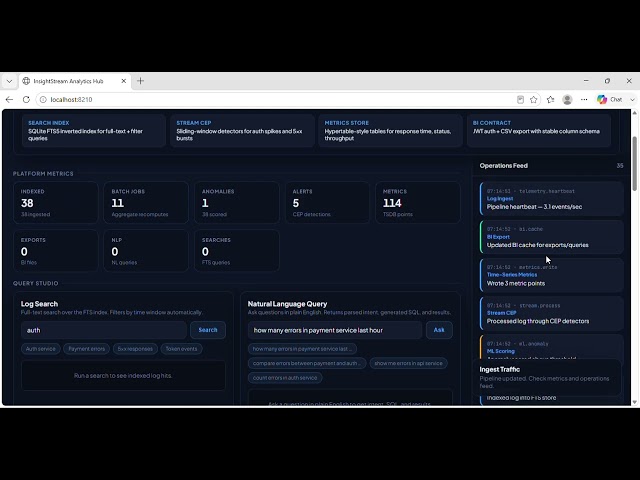Pick the 'count errors in auth service' chip

coord(285,378)
